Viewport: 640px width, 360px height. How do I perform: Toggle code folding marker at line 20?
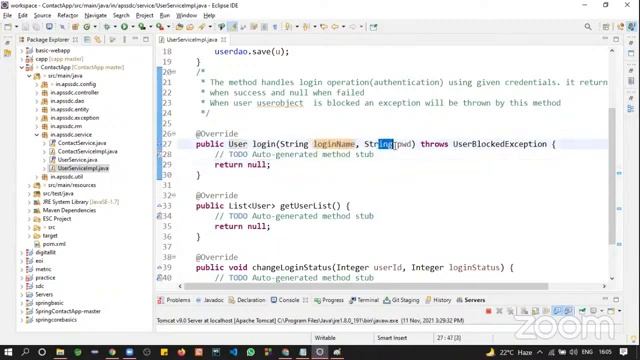pos(174,72)
